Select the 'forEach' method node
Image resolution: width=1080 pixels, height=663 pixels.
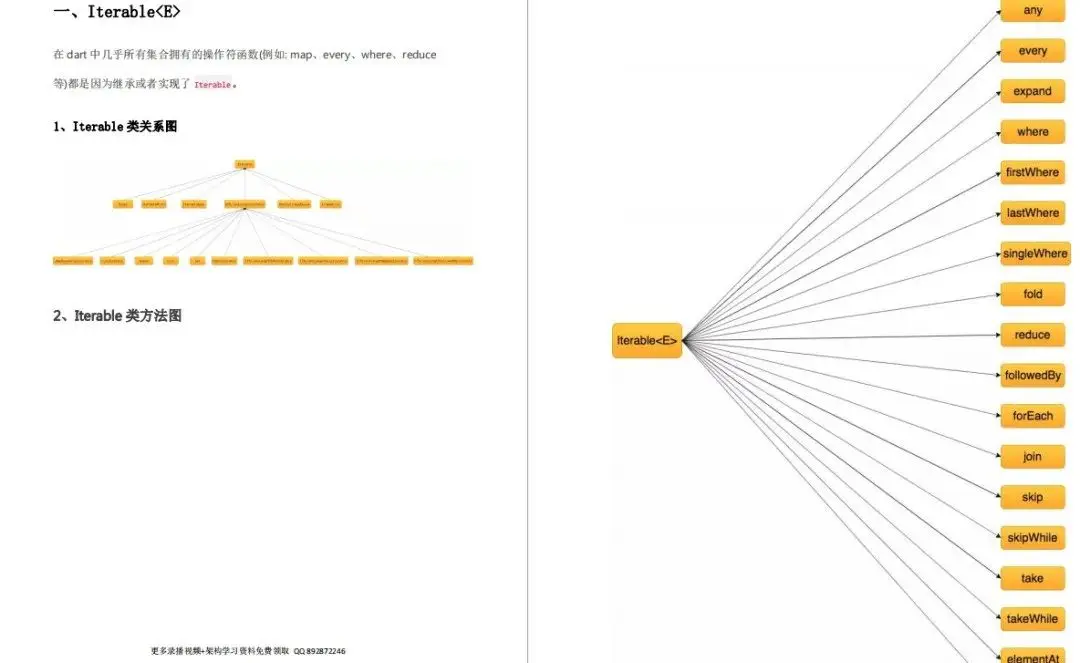coord(1032,417)
